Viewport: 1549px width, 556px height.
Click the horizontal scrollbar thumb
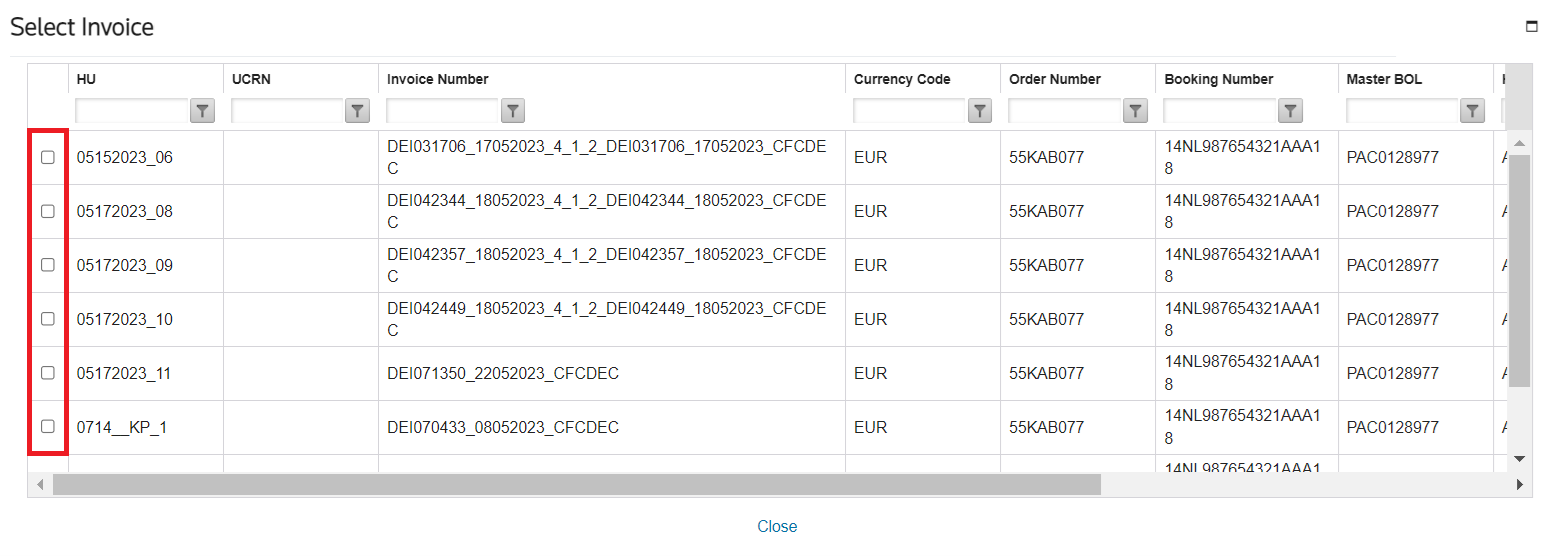click(577, 485)
